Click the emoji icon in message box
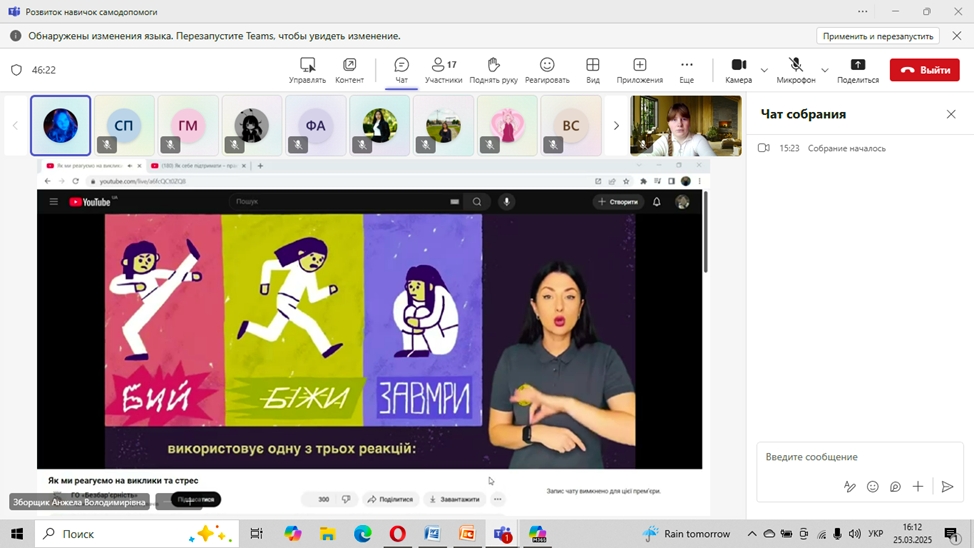This screenshot has width=974, height=548. tap(873, 487)
